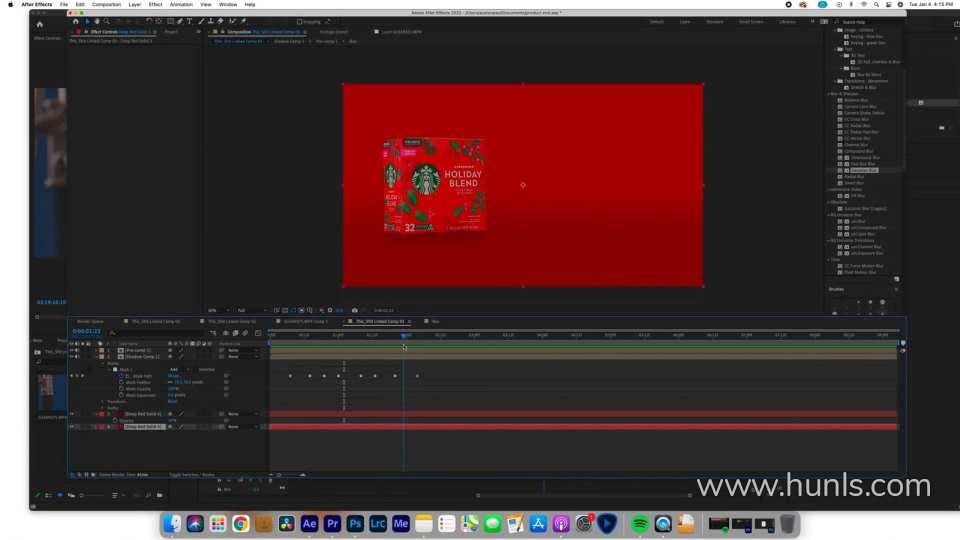
Task: Enable the Snapping checkbox in toolbar
Action: click(x=299, y=21)
